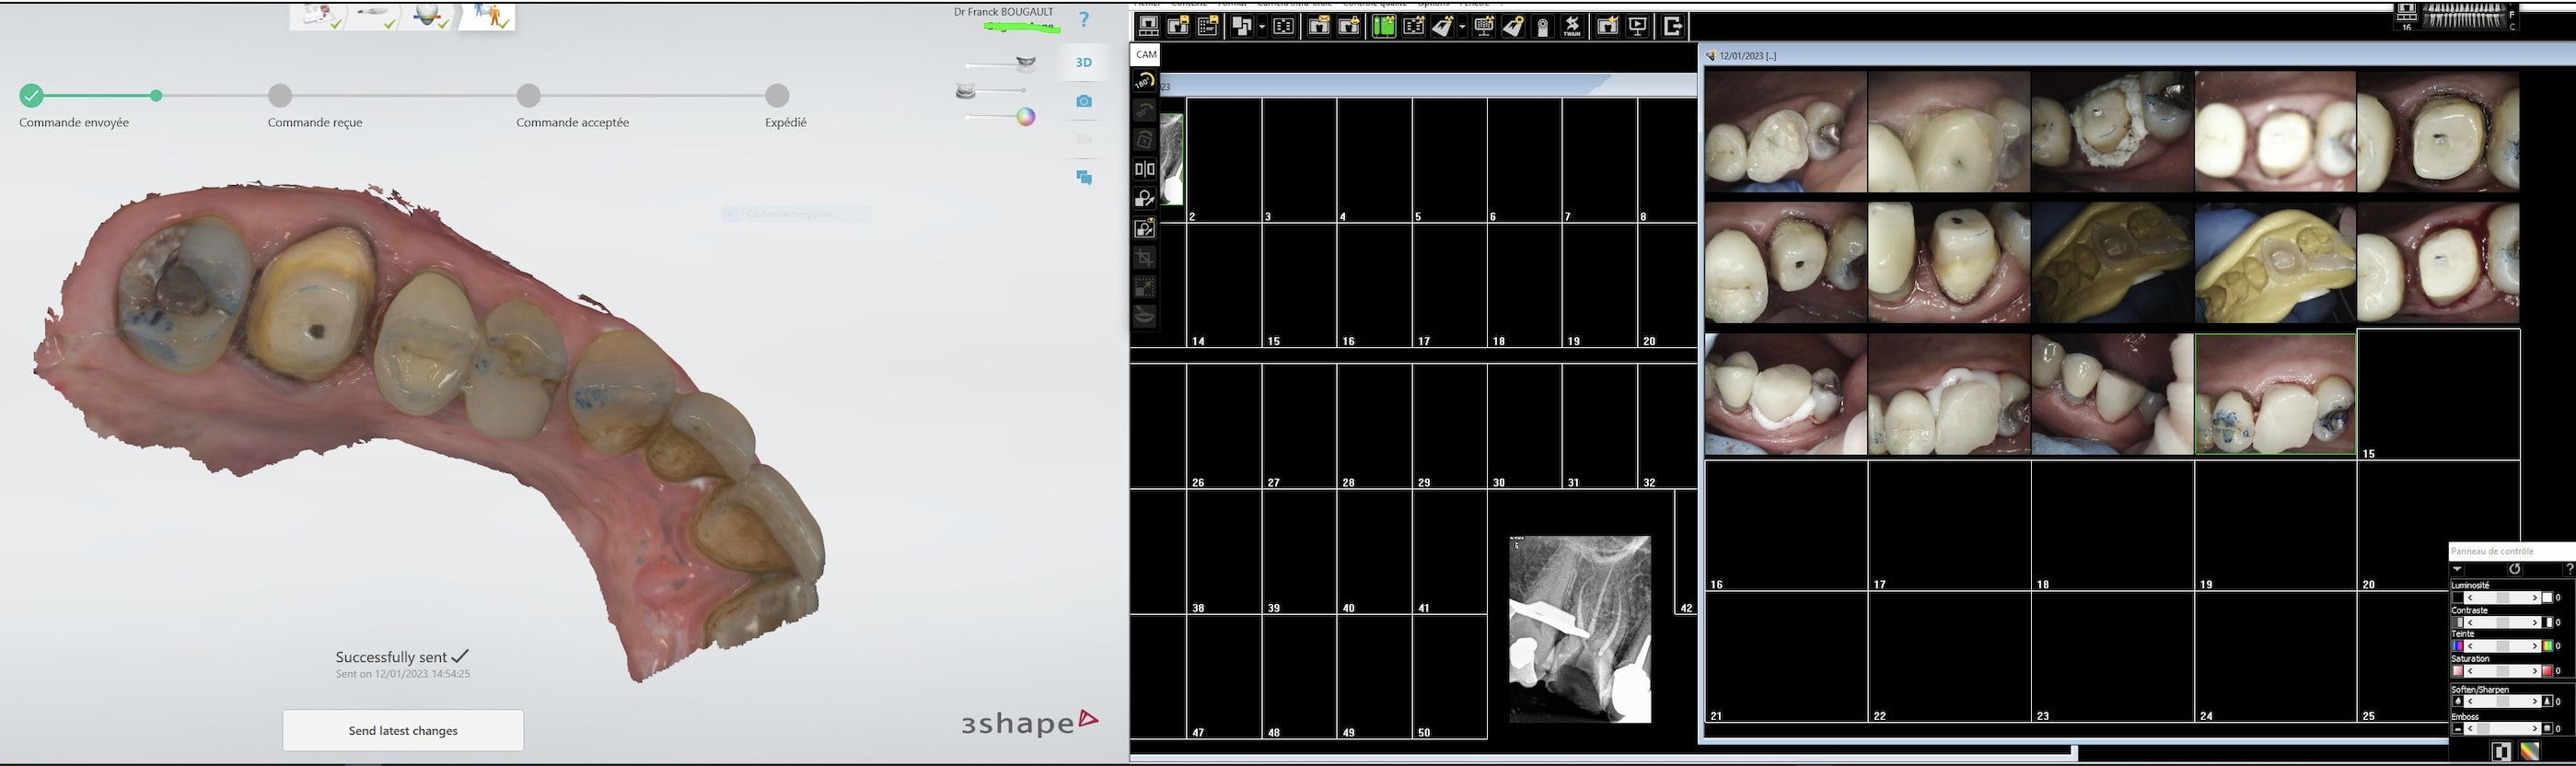This screenshot has height=766, width=2576.
Task: Click the reset icon in Panneau de contrôle
Action: tap(2514, 569)
